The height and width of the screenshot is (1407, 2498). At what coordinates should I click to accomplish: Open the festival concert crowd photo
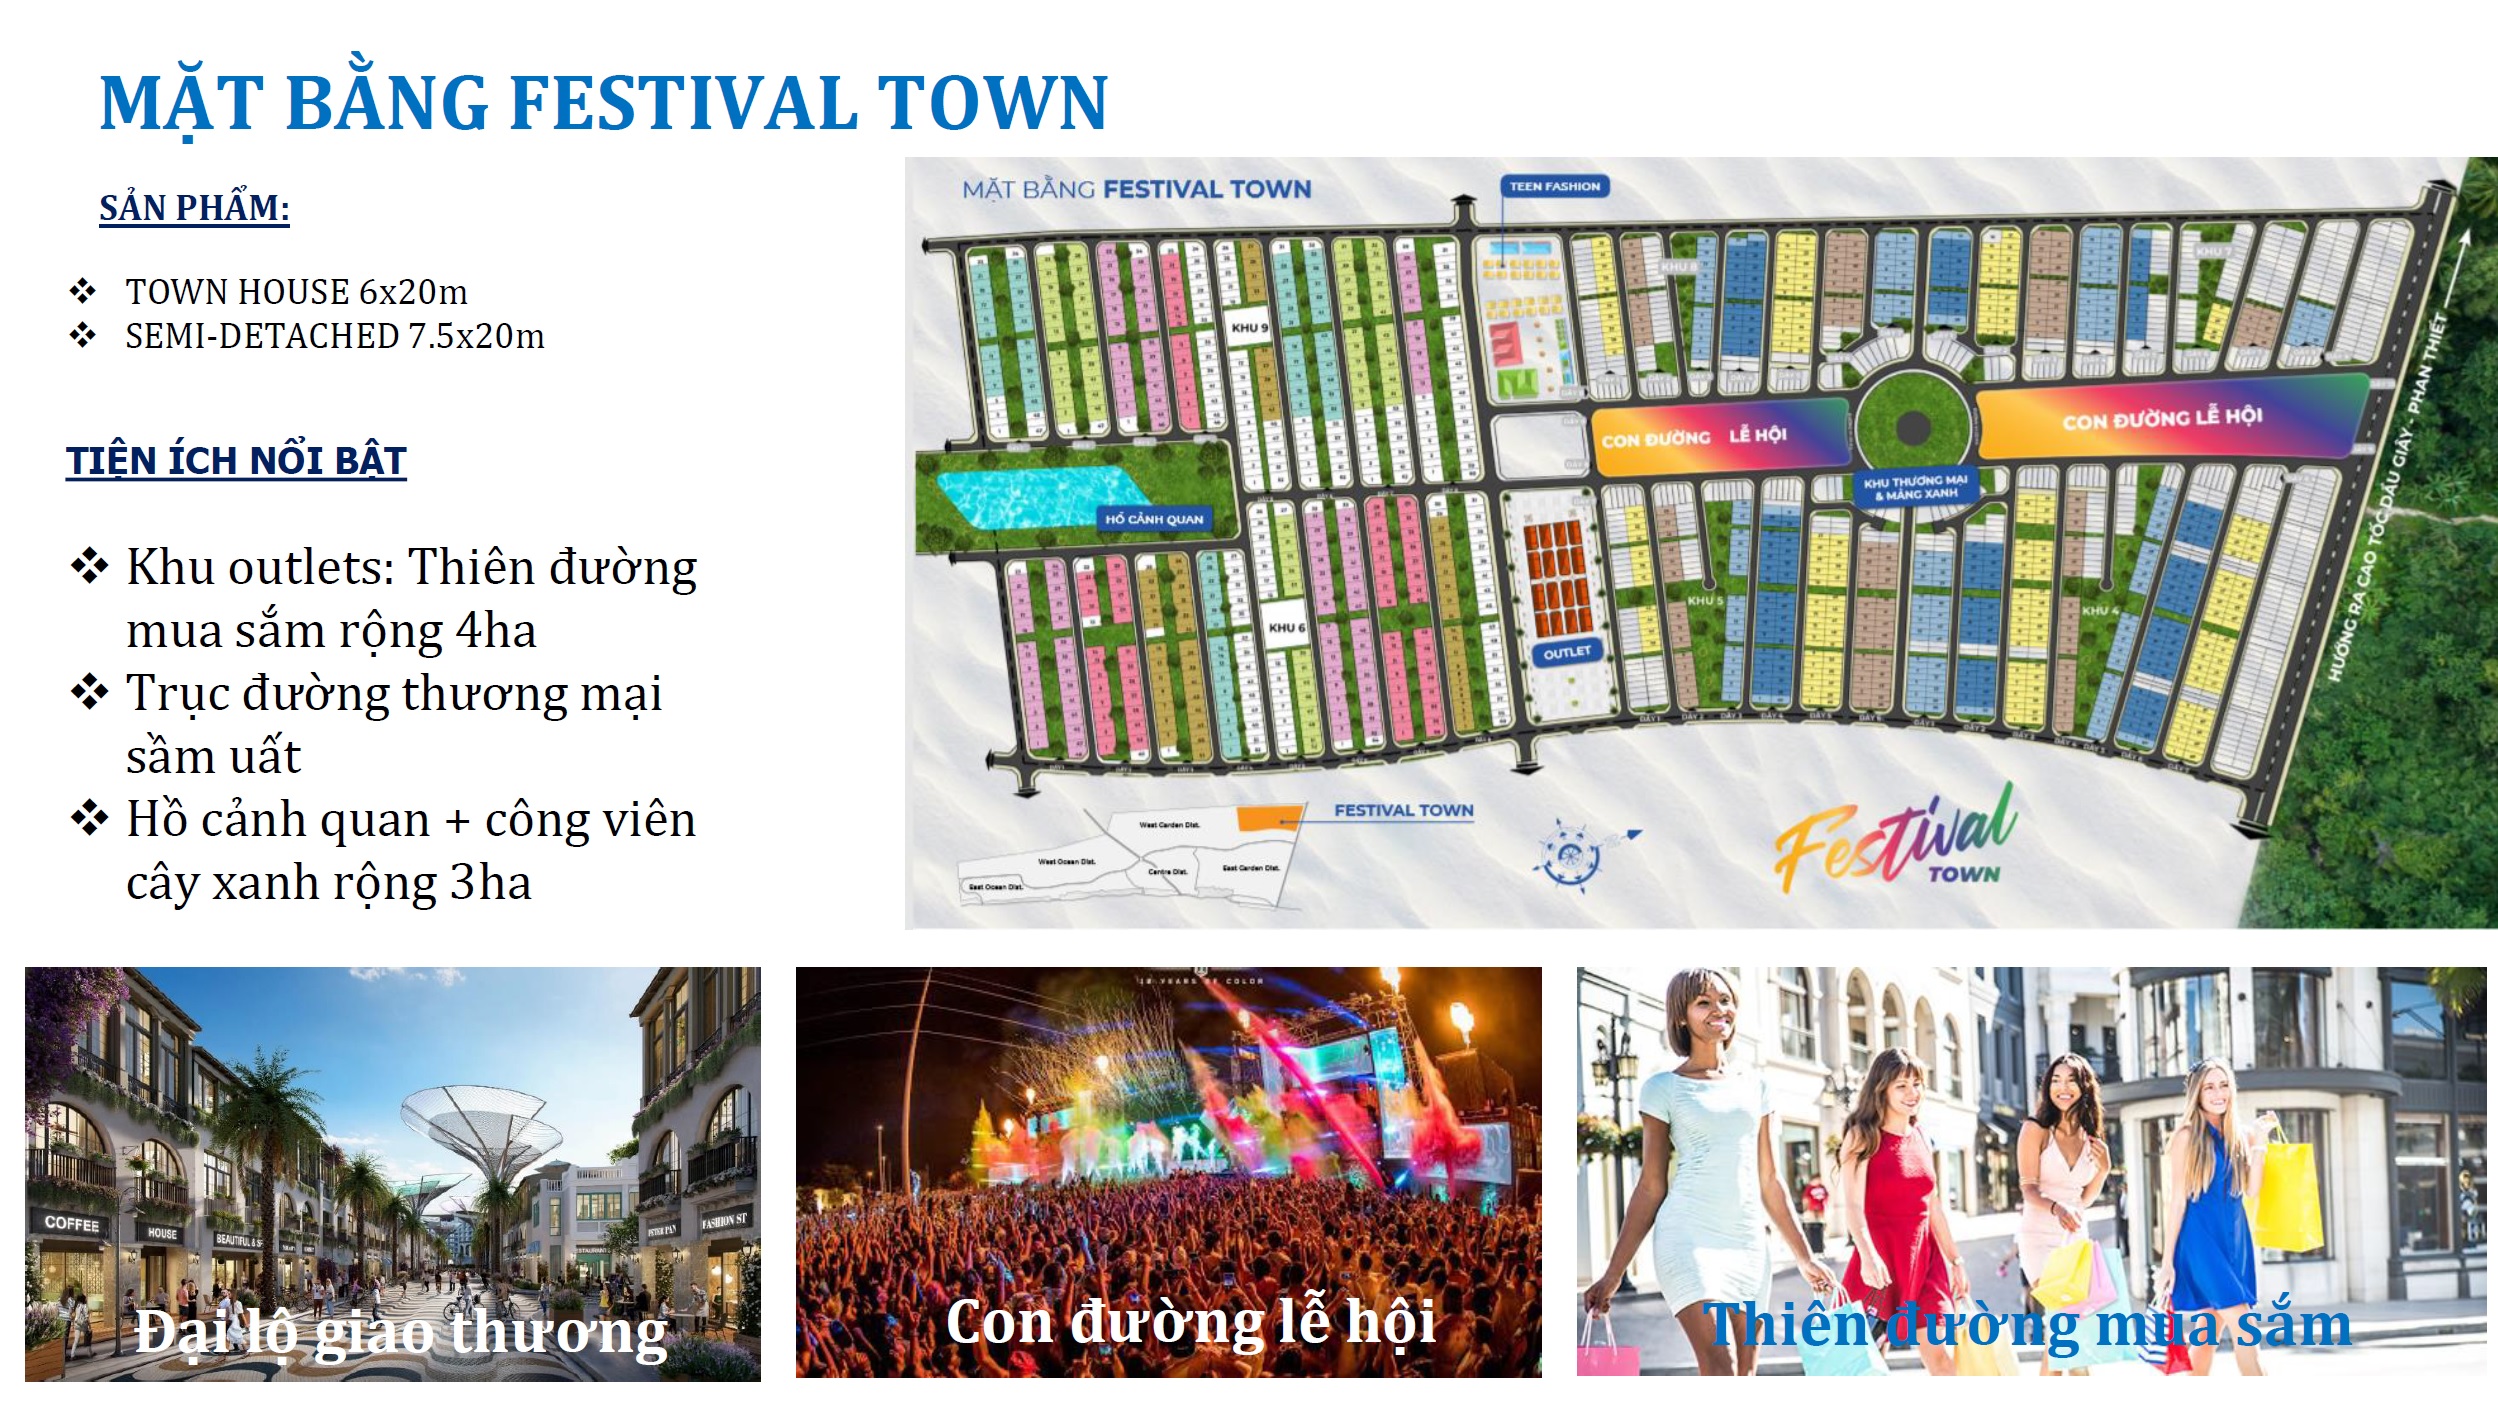click(x=1168, y=1171)
